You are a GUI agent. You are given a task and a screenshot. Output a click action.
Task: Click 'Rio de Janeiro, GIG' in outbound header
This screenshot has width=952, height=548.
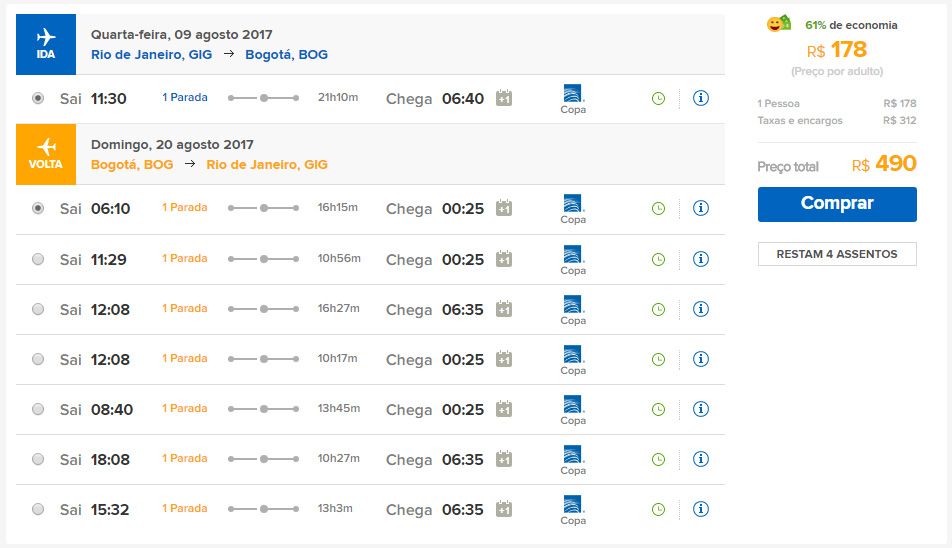(151, 55)
